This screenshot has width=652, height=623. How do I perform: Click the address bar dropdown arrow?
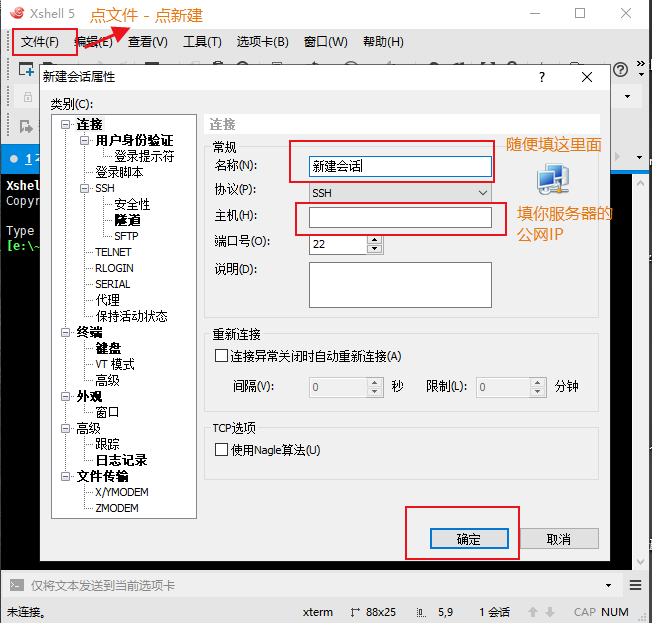pyautogui.click(x=627, y=96)
